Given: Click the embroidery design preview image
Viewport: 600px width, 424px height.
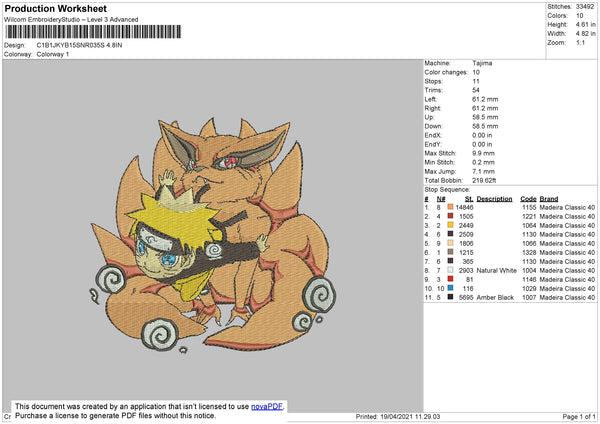Looking at the screenshot, I should [214, 234].
